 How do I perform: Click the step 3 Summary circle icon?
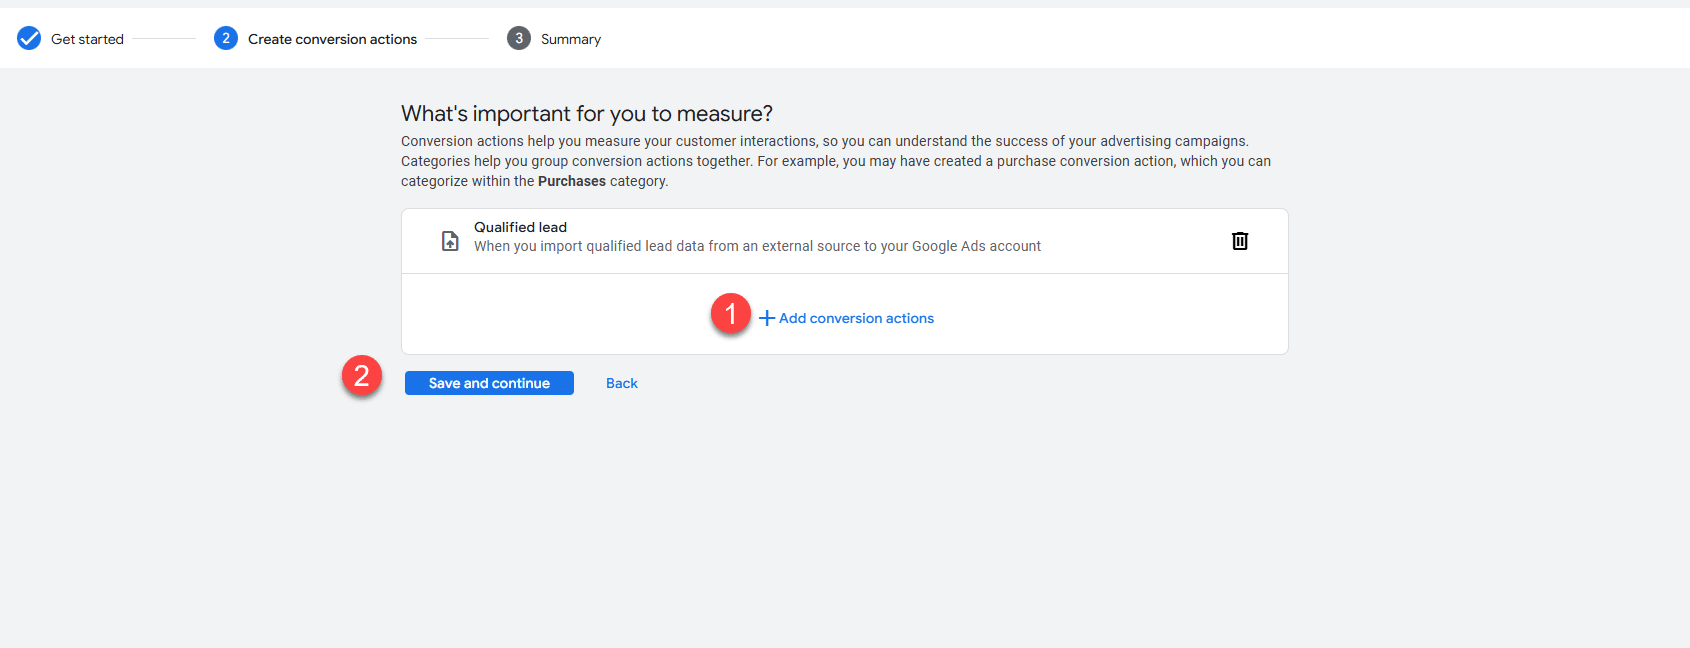(x=518, y=39)
